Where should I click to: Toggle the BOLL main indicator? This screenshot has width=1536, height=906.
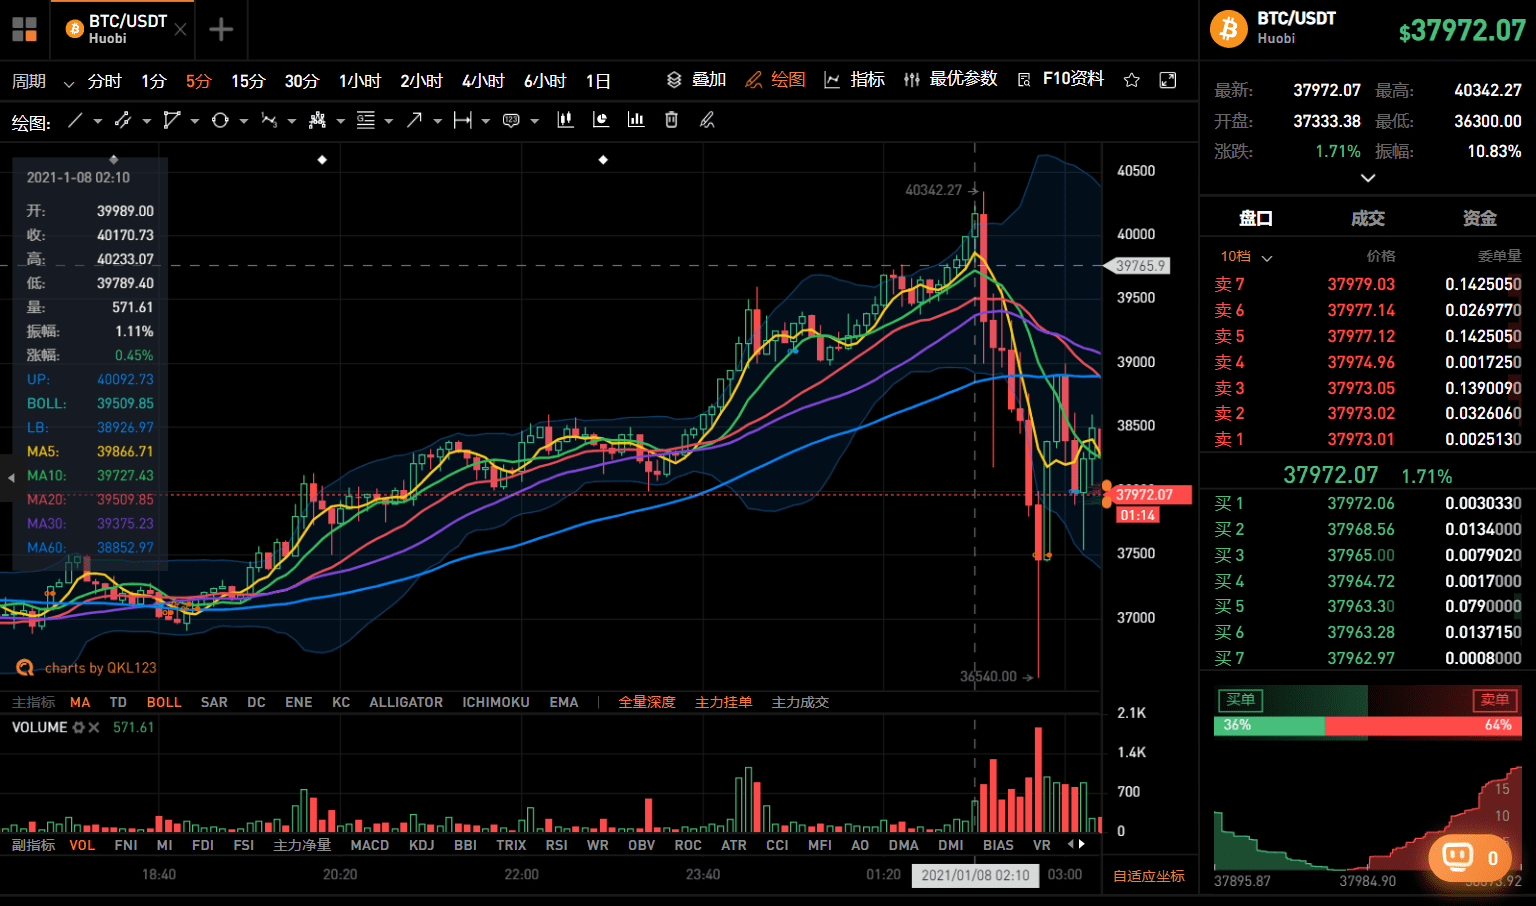[164, 702]
